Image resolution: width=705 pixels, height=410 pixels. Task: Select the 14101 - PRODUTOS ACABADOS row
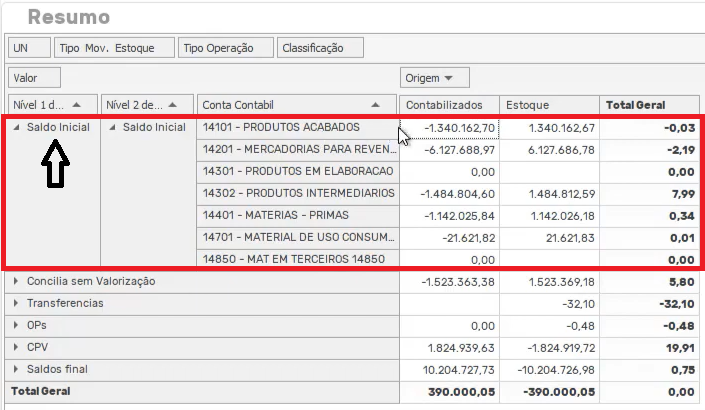click(x=296, y=128)
